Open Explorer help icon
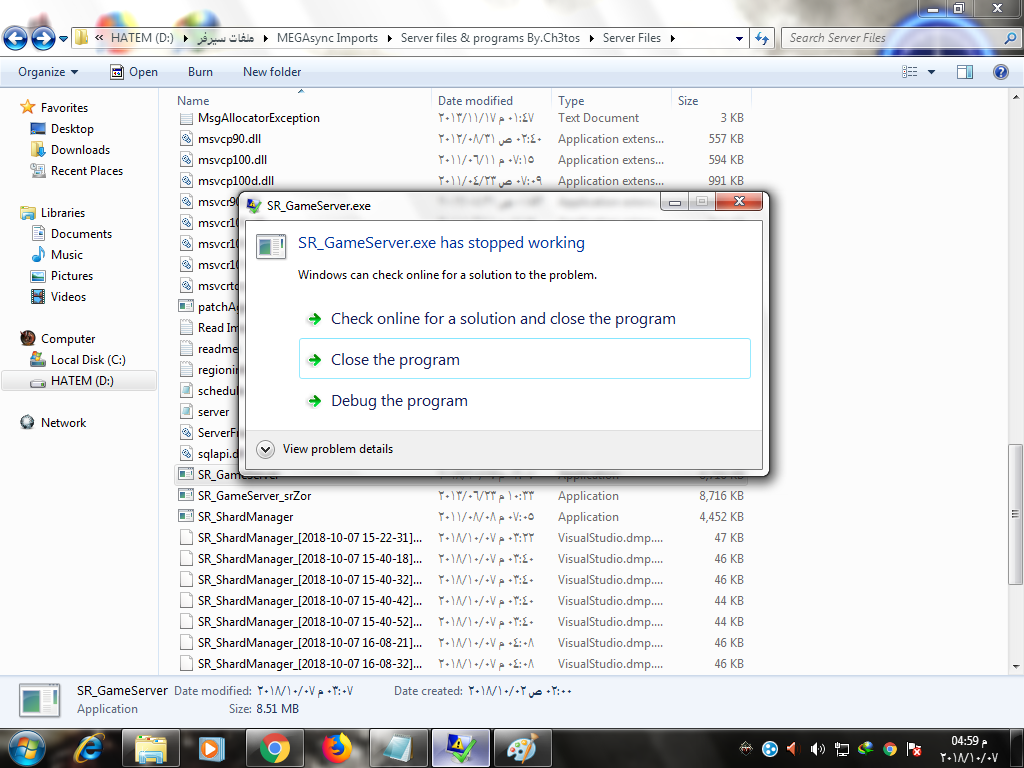The height and width of the screenshot is (768, 1024). click(x=1000, y=72)
